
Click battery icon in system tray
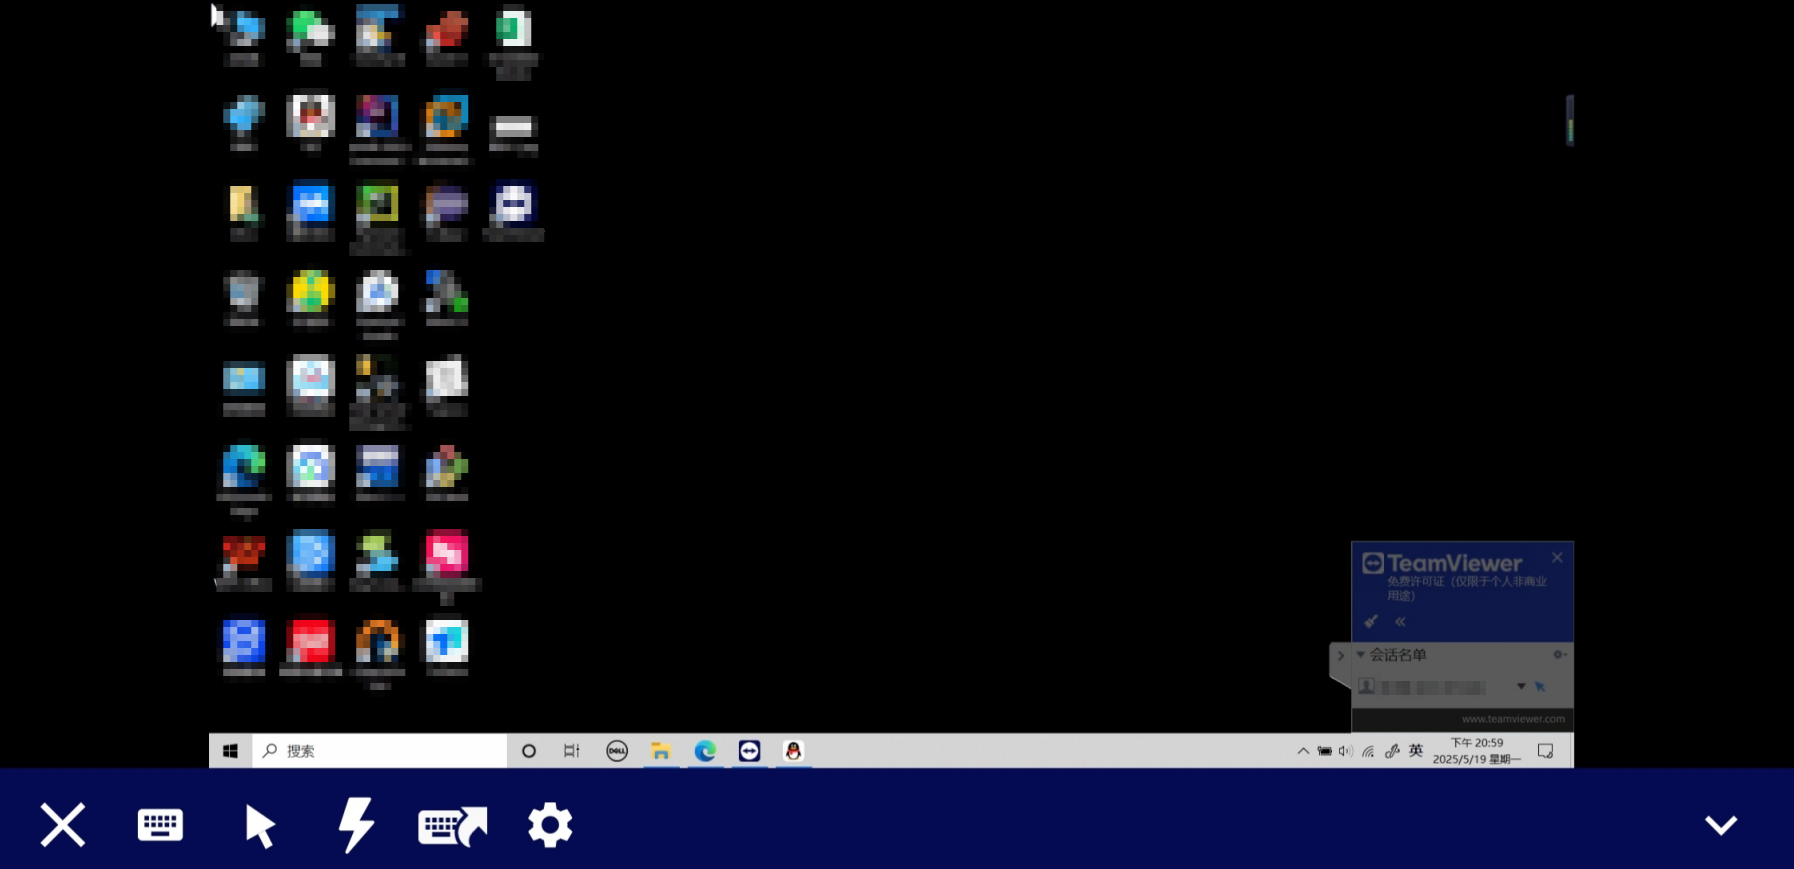(x=1324, y=751)
